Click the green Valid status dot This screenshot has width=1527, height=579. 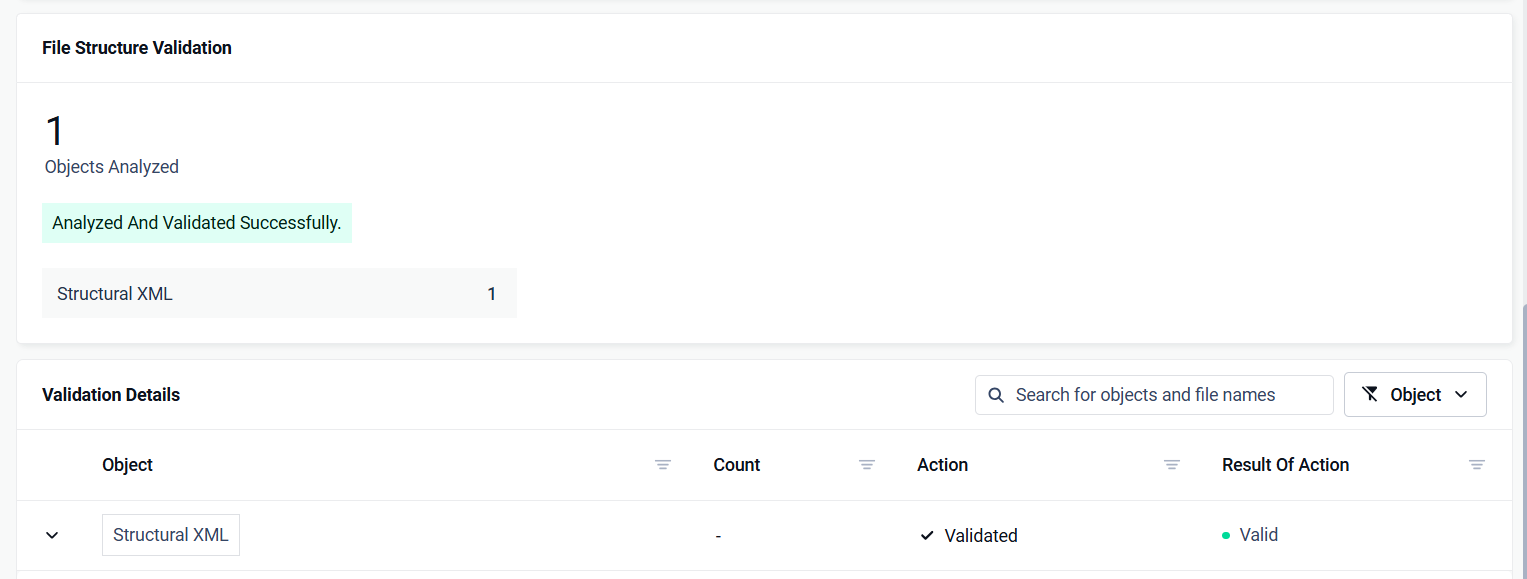coord(1226,536)
